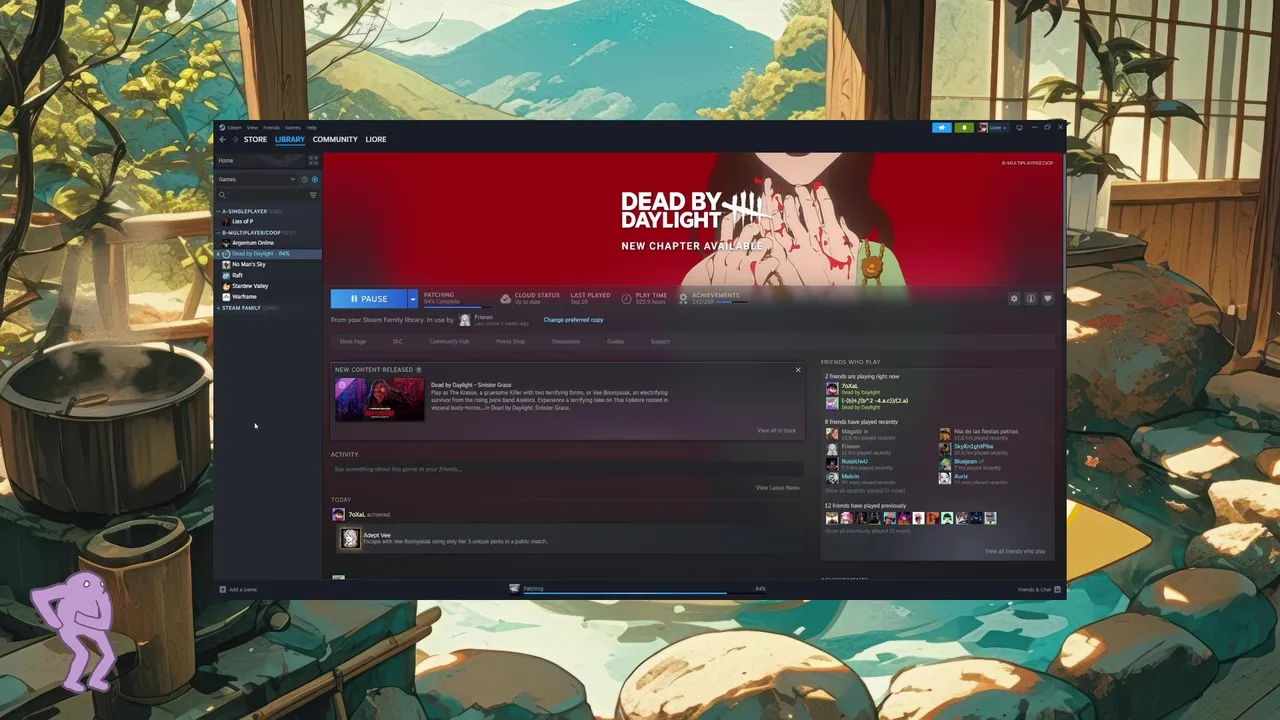Add game to favorites heart
This screenshot has height=720, width=1280.
[x=1048, y=298]
